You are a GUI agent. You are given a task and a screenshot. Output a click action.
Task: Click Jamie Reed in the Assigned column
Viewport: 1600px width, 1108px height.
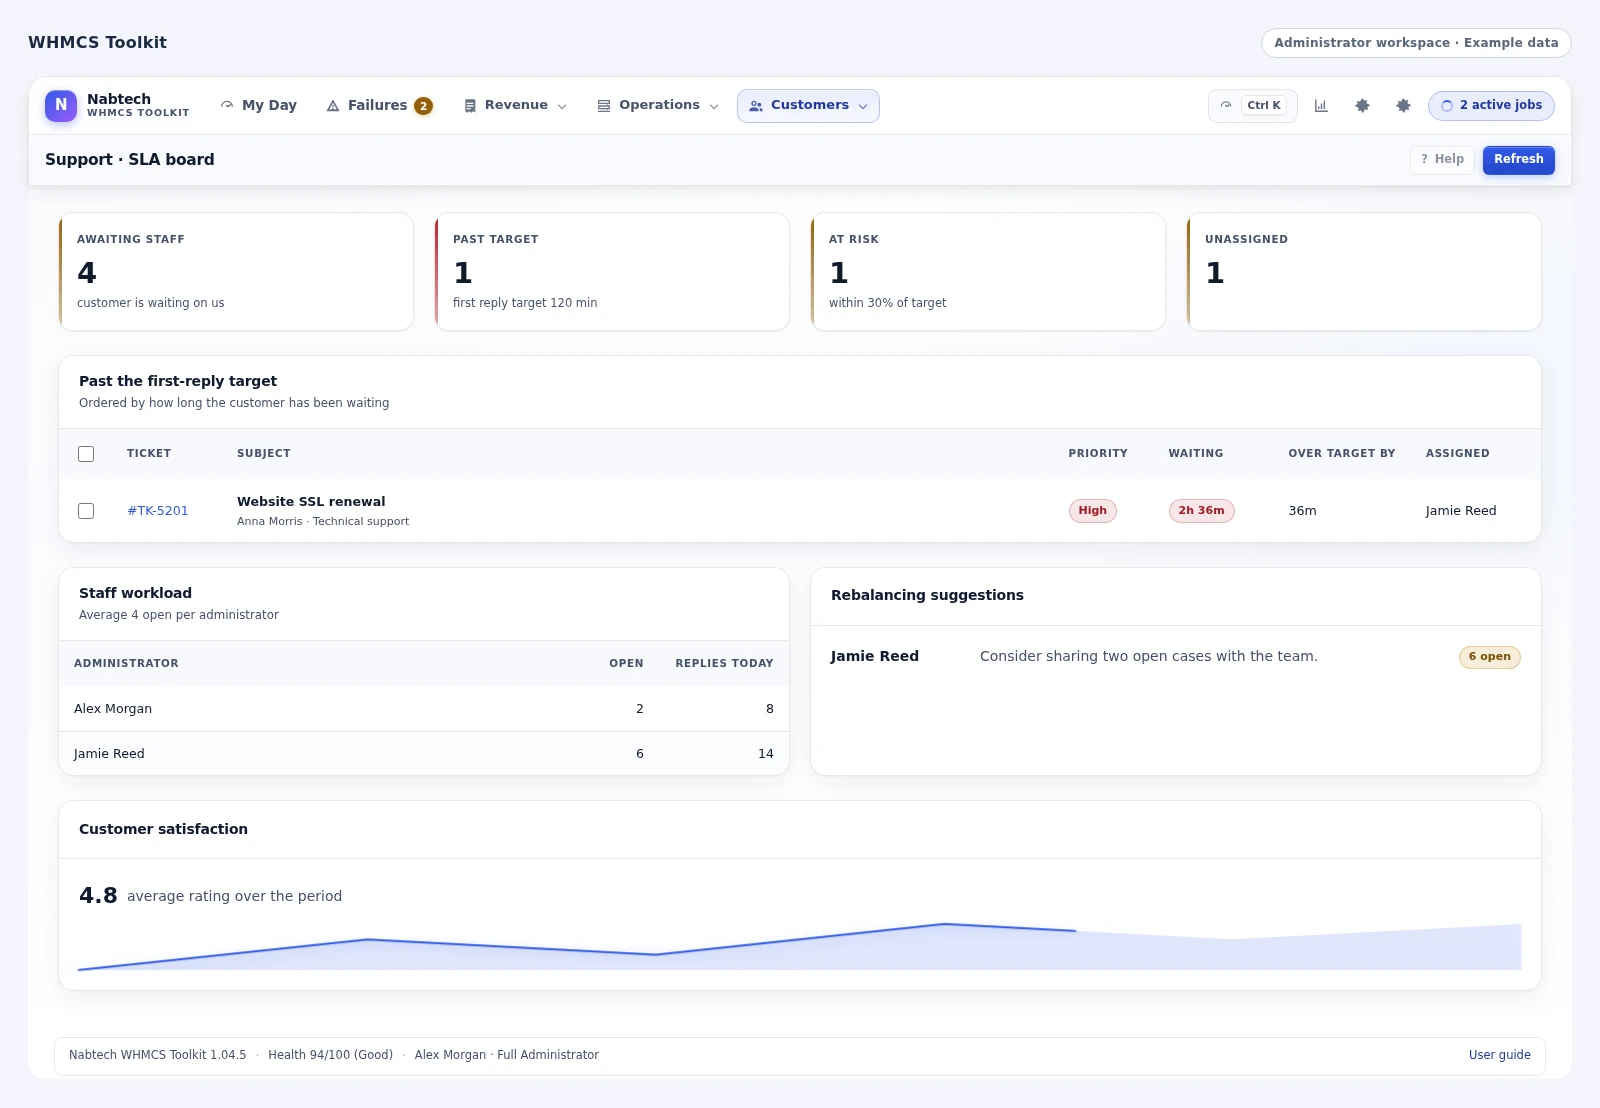tap(1460, 511)
